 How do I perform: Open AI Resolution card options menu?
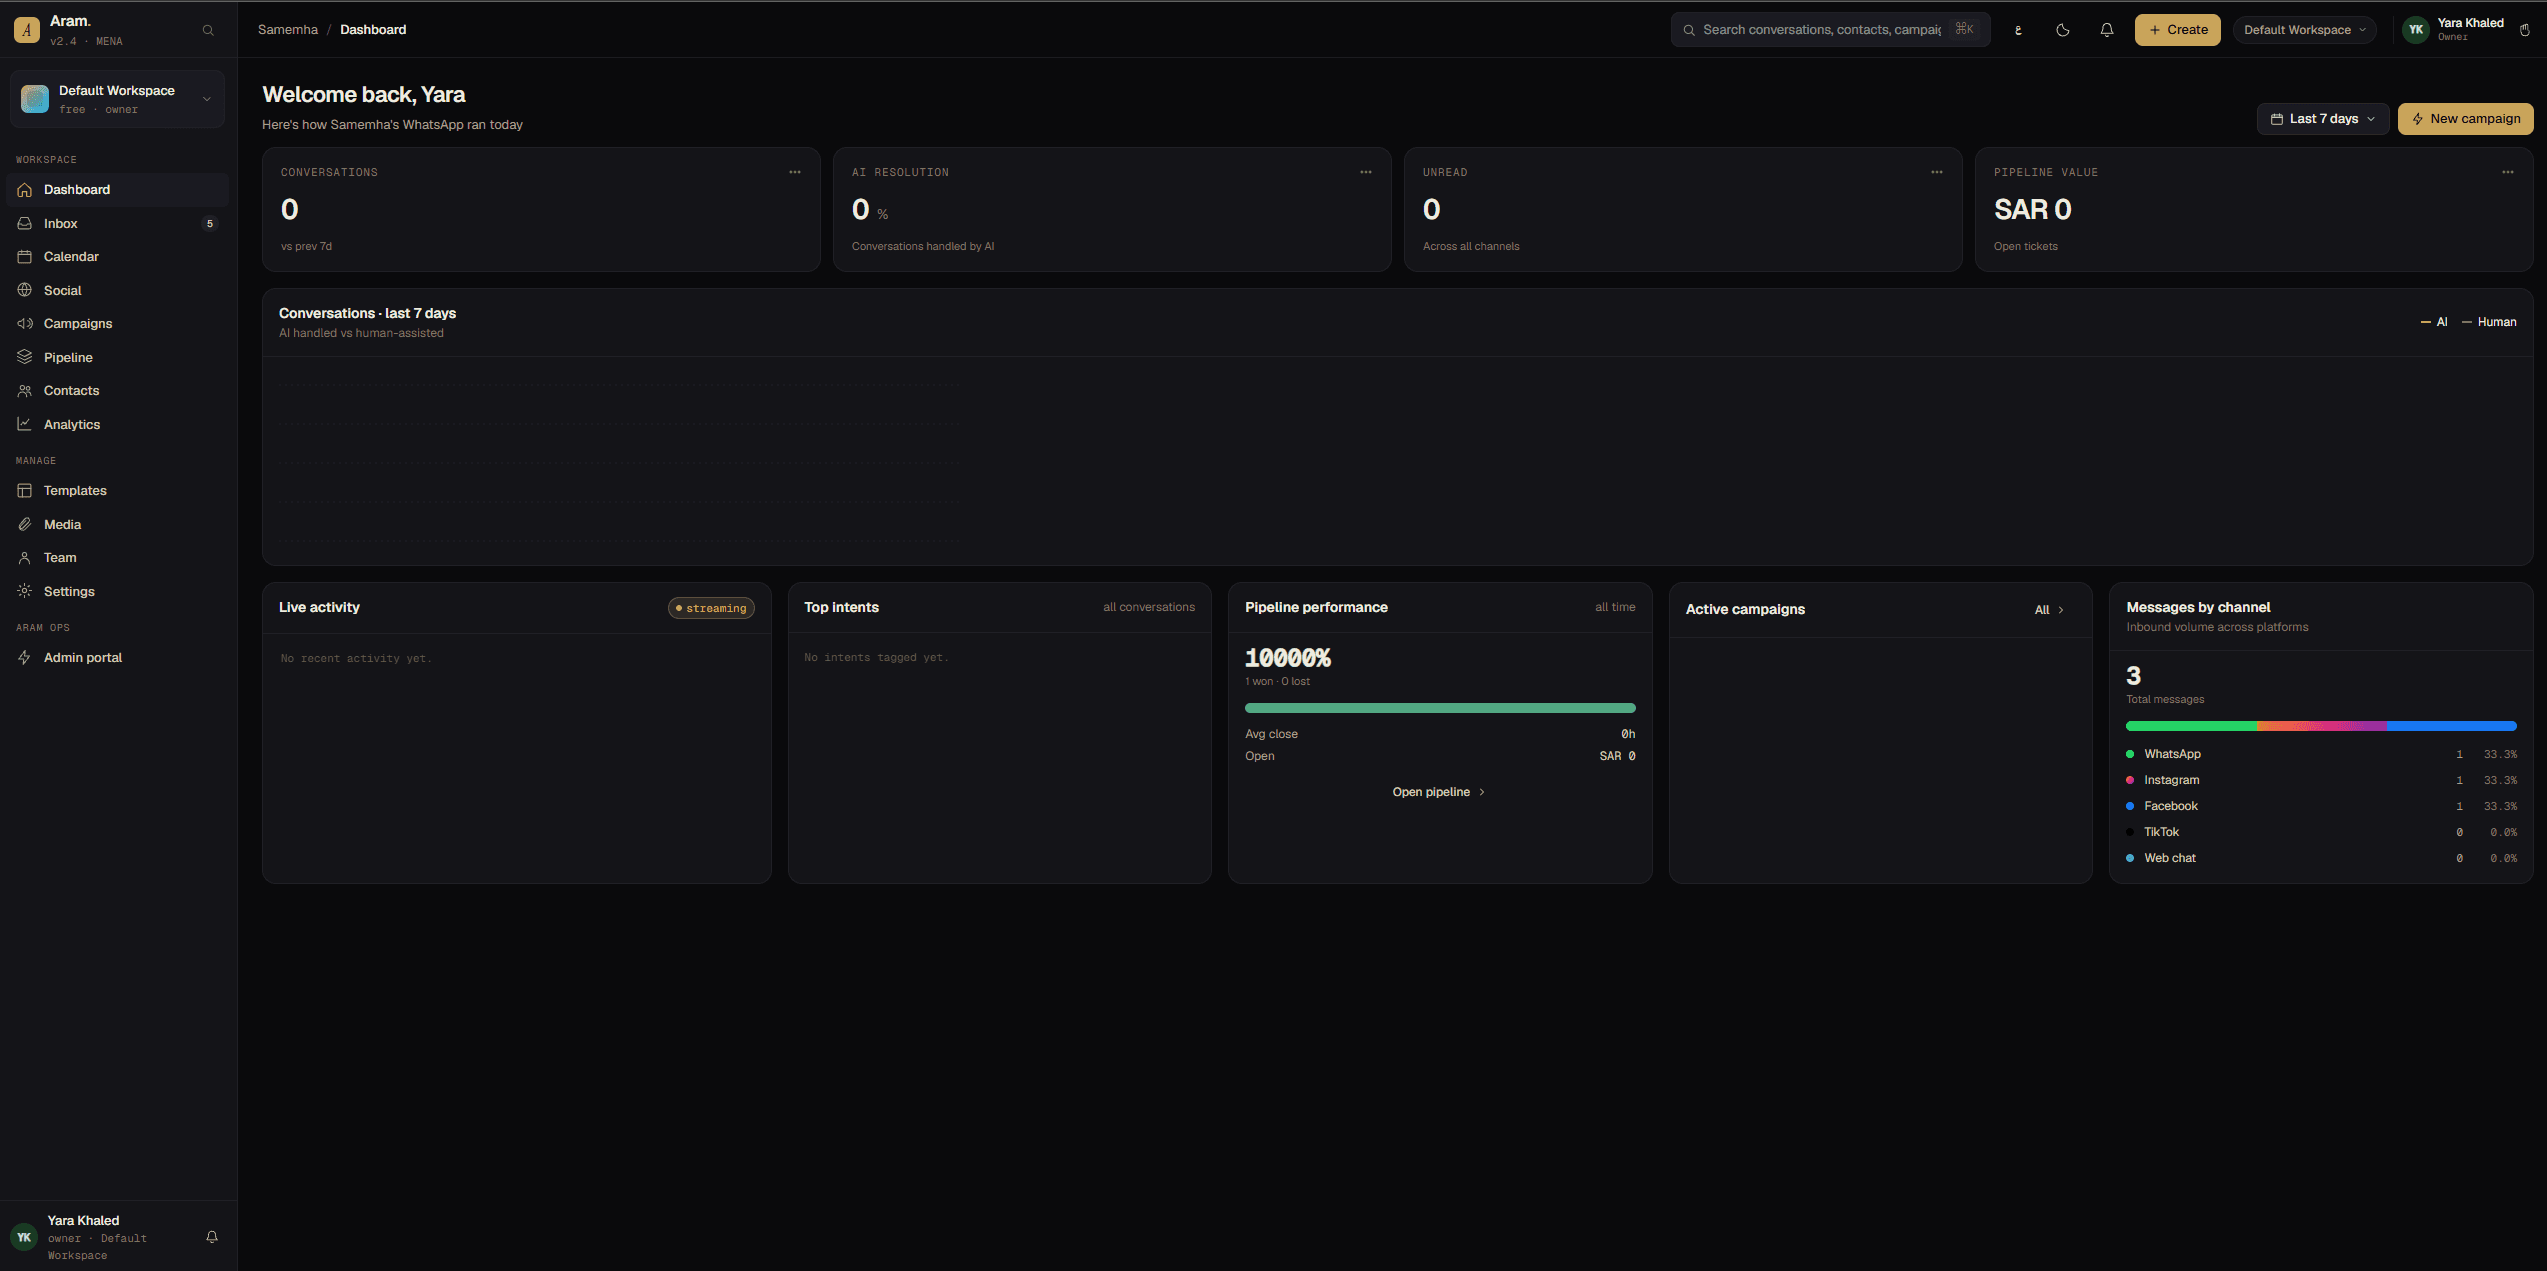click(x=1366, y=172)
